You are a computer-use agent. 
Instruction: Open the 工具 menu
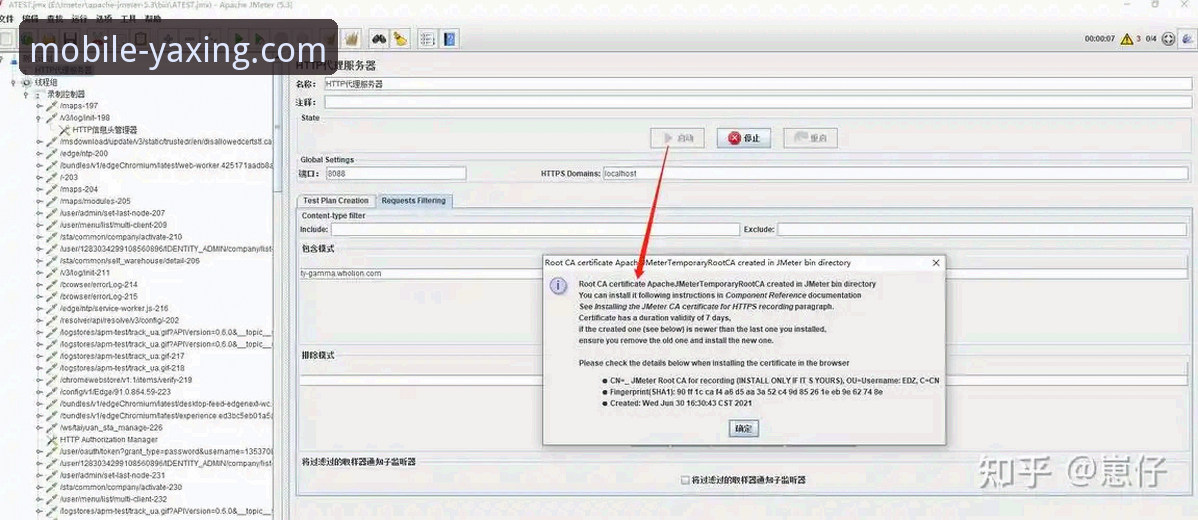tap(128, 18)
